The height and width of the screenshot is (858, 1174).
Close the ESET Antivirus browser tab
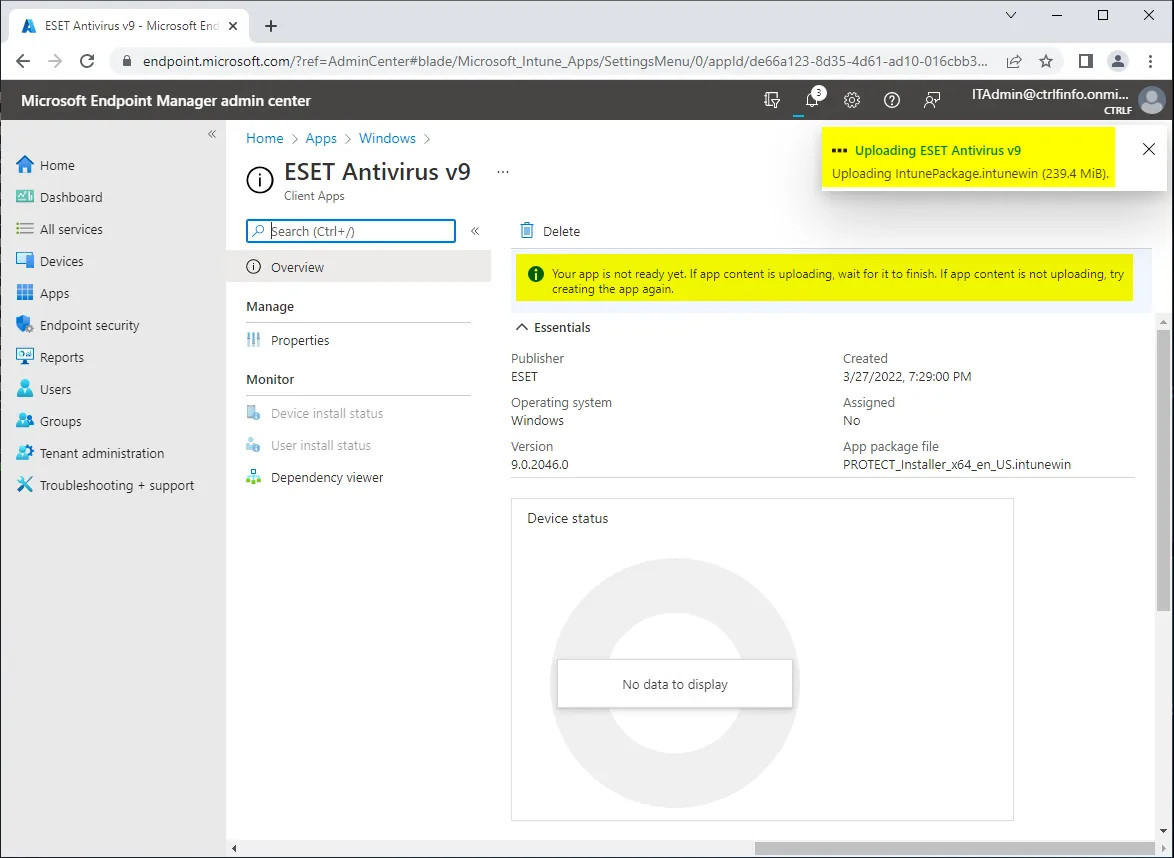click(x=233, y=25)
